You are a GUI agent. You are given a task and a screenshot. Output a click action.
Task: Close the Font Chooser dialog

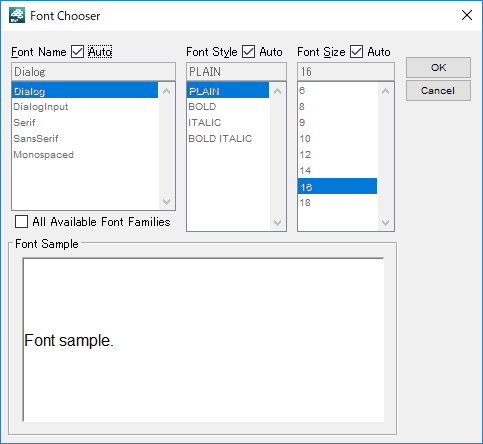pos(467,15)
